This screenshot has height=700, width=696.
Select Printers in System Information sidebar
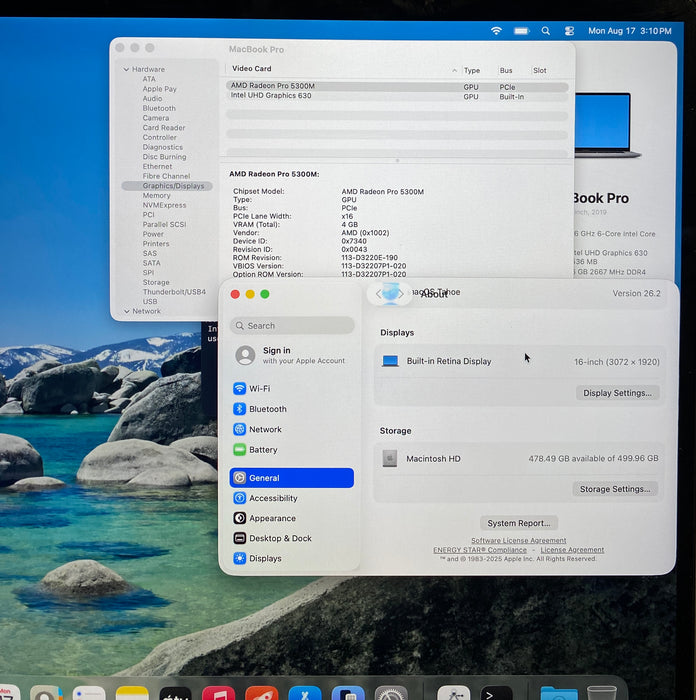[x=156, y=244]
